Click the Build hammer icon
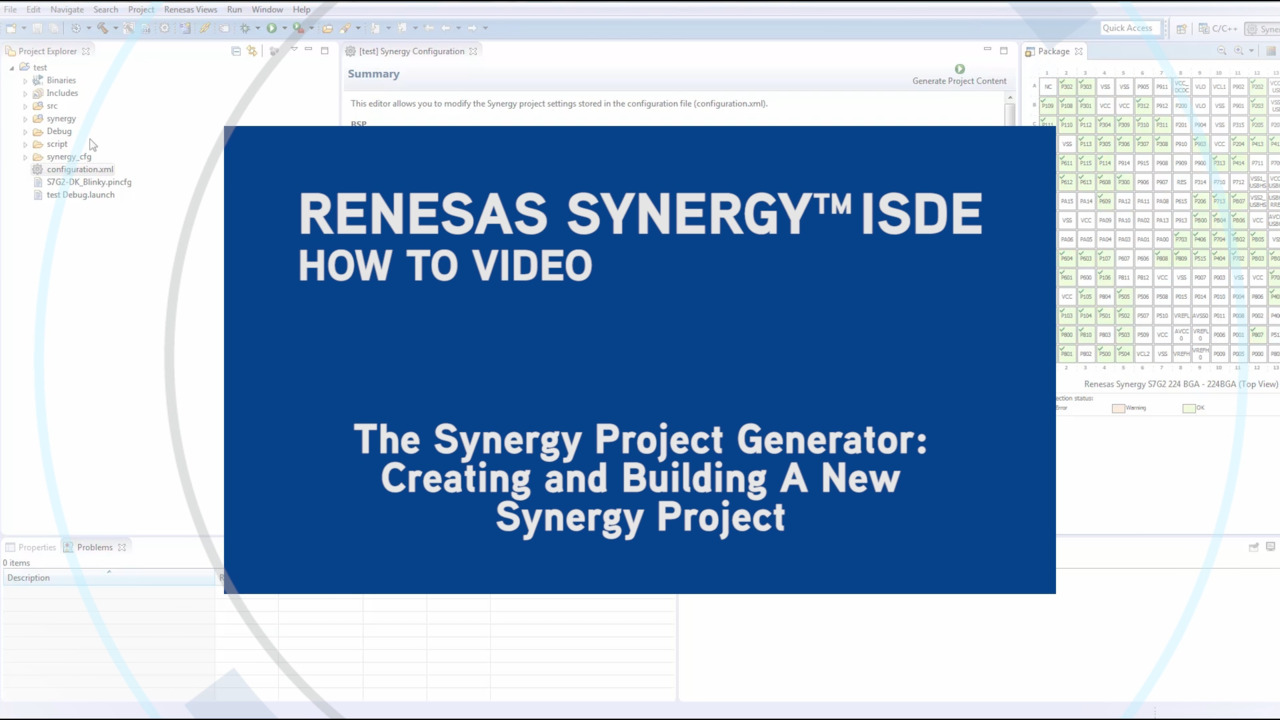The image size is (1280, 720). 102,28
